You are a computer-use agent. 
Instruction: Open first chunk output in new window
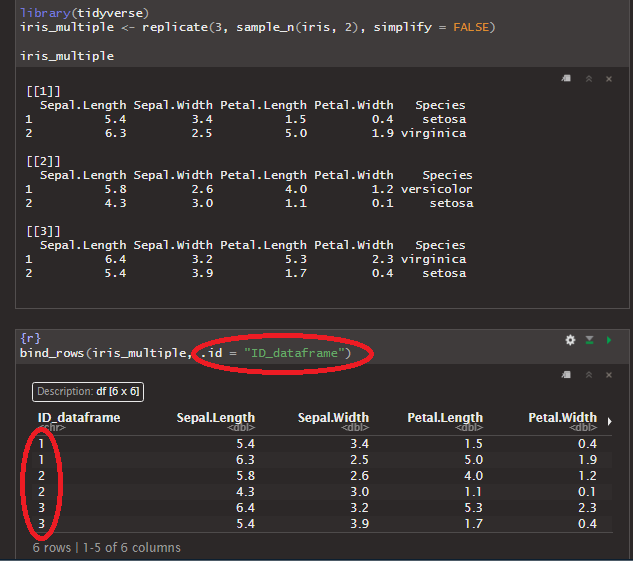coord(566,78)
